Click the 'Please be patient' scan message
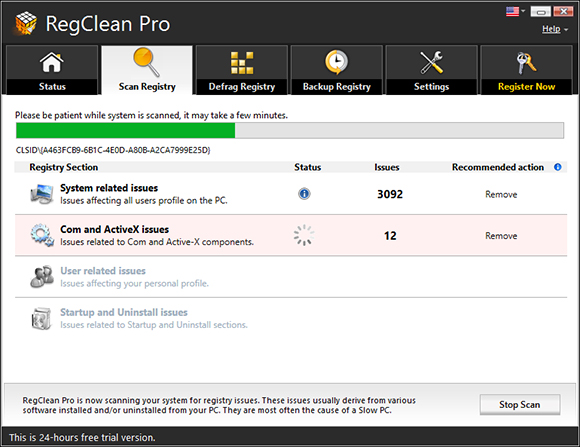 click(151, 115)
